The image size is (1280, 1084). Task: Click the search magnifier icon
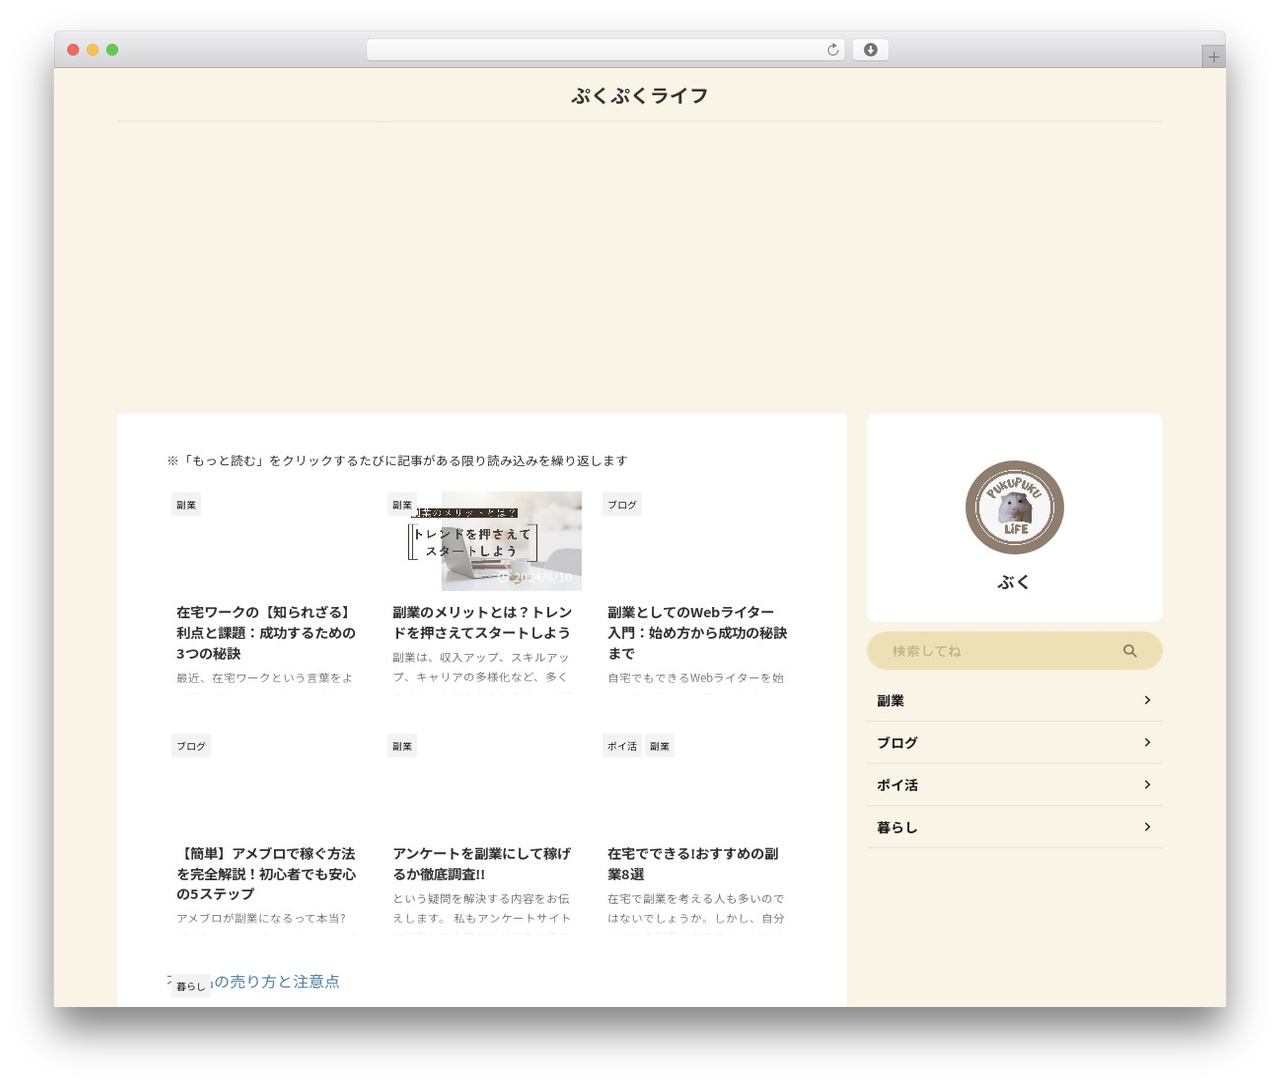(x=1130, y=651)
